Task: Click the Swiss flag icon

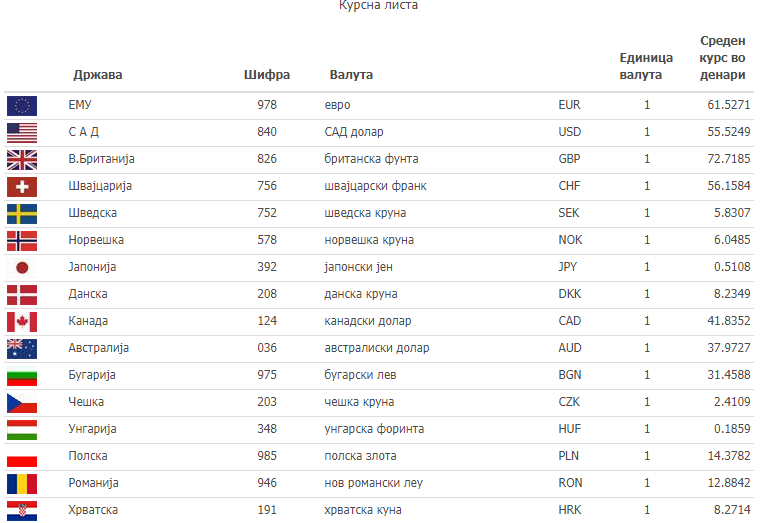Action: (x=22, y=187)
